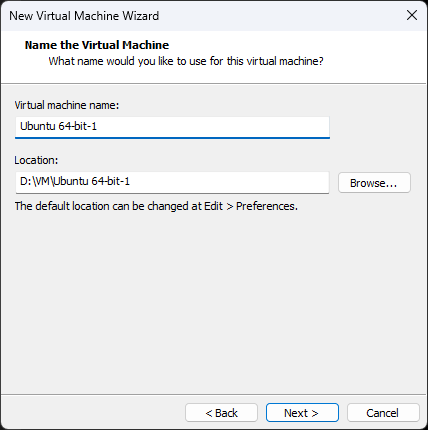Click the empty gray area below the hint

(x=213, y=300)
